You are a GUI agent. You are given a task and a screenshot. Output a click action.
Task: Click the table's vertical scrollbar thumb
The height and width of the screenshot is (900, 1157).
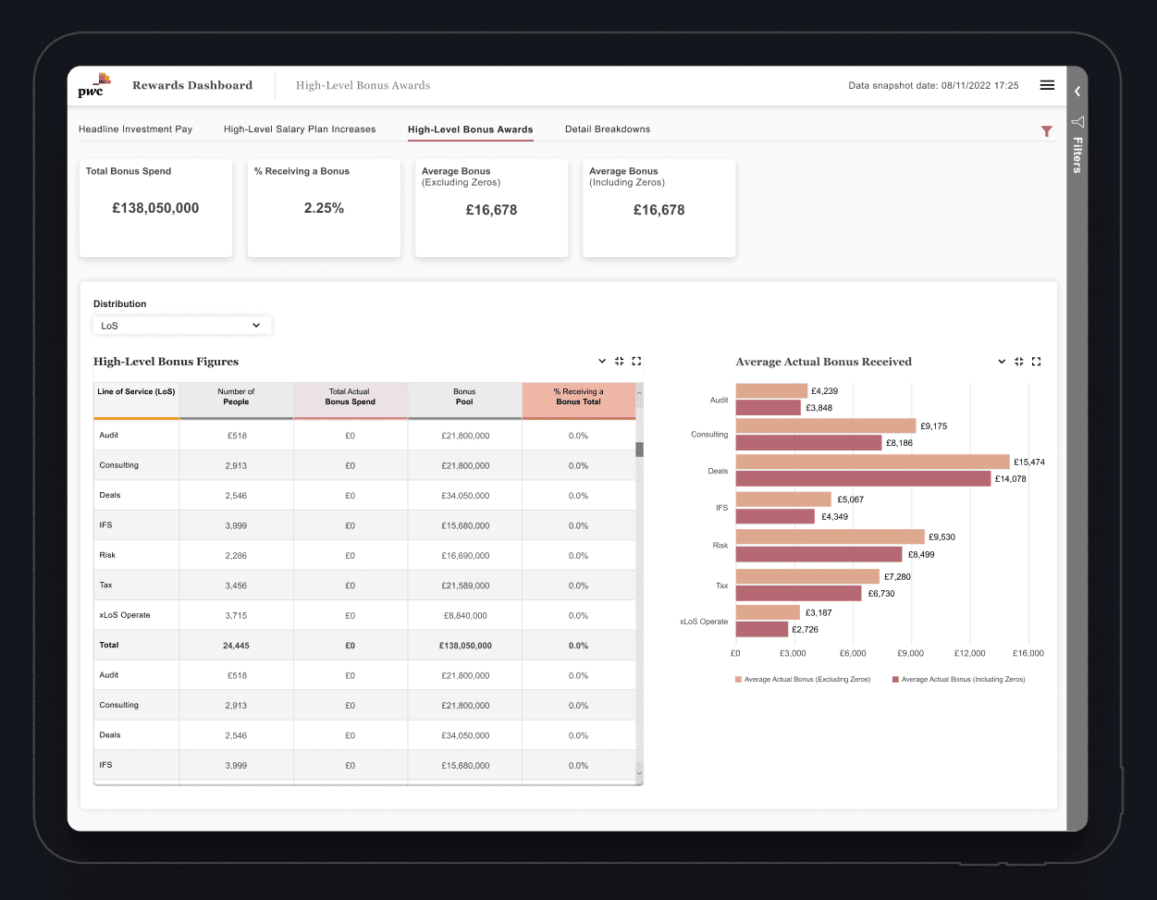coord(639,449)
